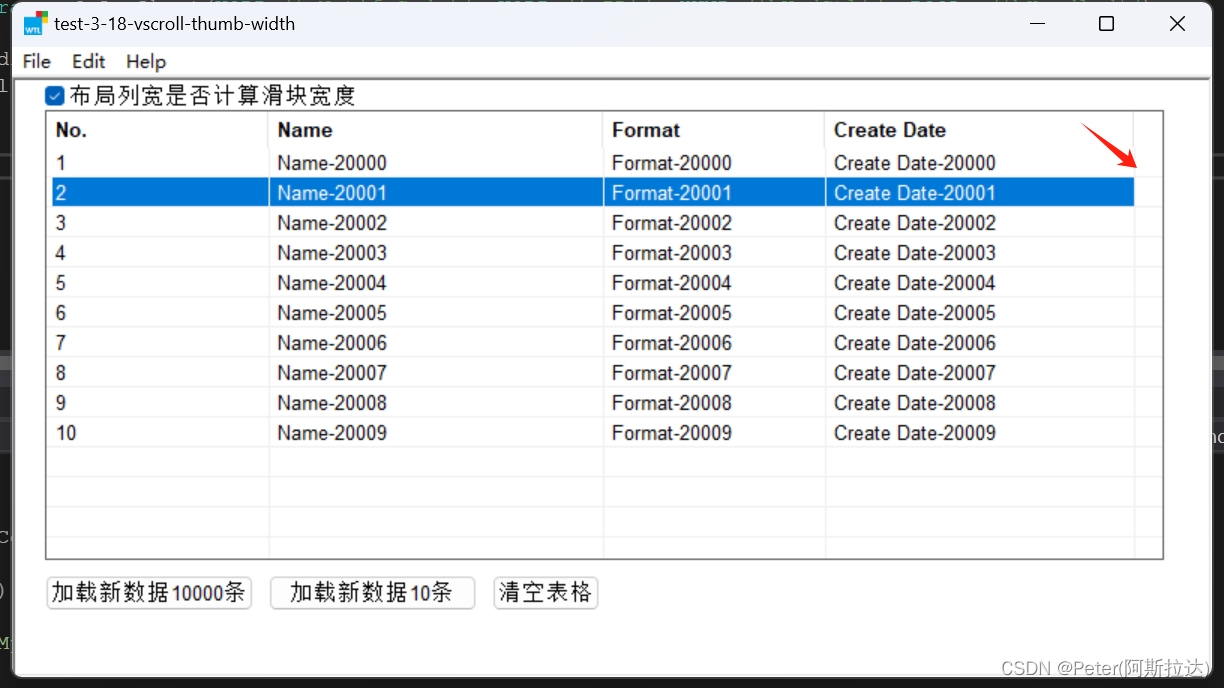Image resolution: width=1224 pixels, height=688 pixels.
Task: Click cell Create Date-20004
Action: [x=980, y=283]
